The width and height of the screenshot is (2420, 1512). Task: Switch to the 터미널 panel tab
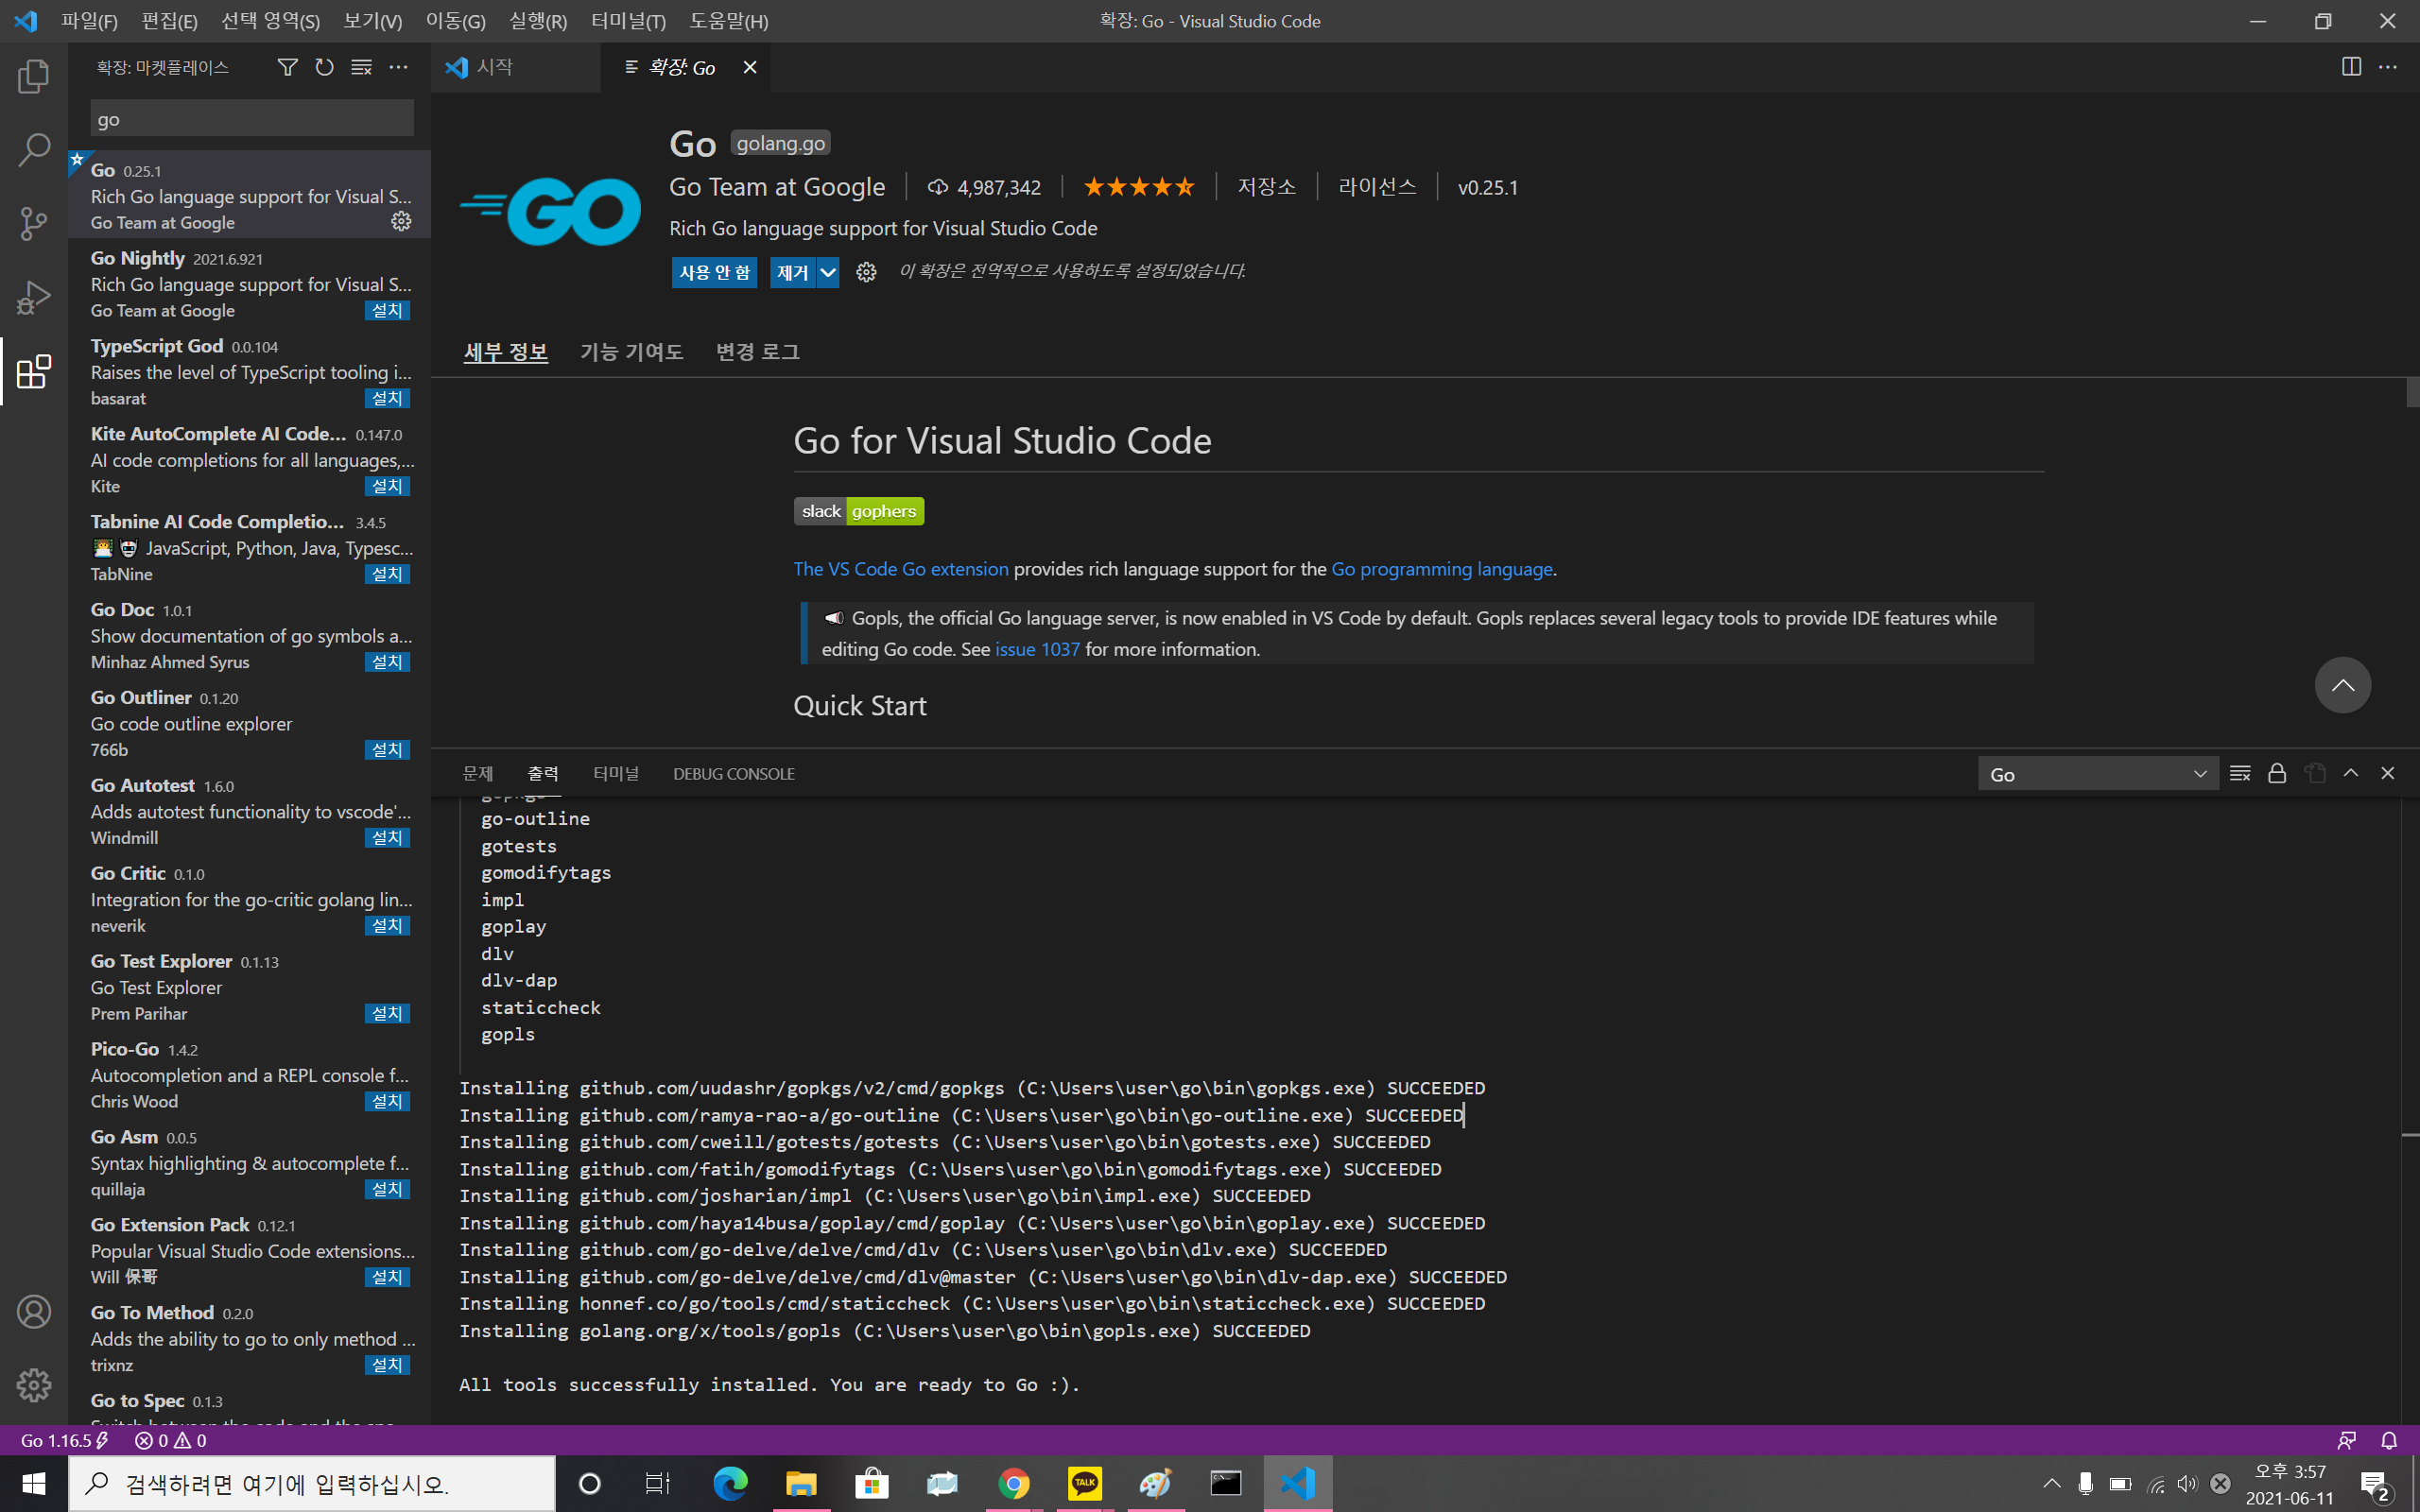[x=615, y=773]
